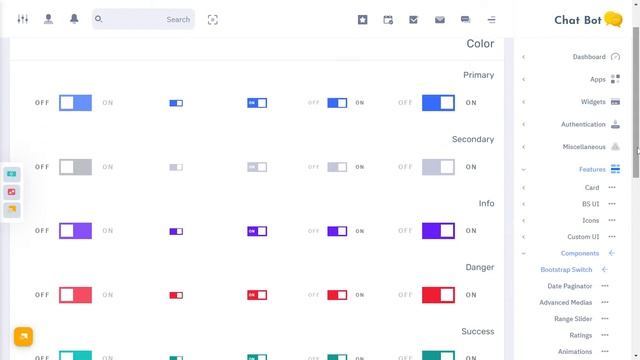
Task: Open the Apps menu item
Action: tap(598, 79)
